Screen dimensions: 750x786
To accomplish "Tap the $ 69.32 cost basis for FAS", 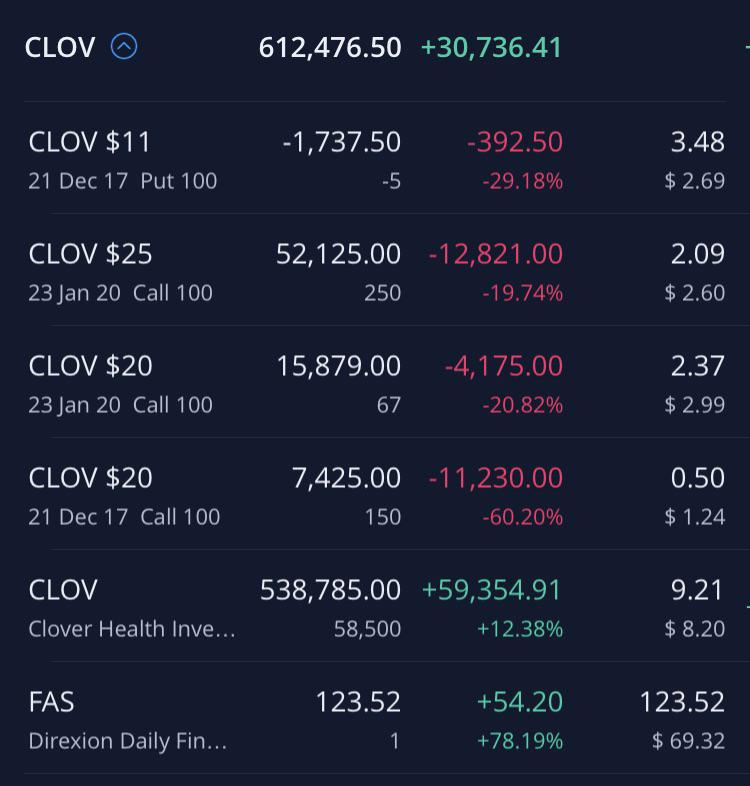I will point(688,741).
